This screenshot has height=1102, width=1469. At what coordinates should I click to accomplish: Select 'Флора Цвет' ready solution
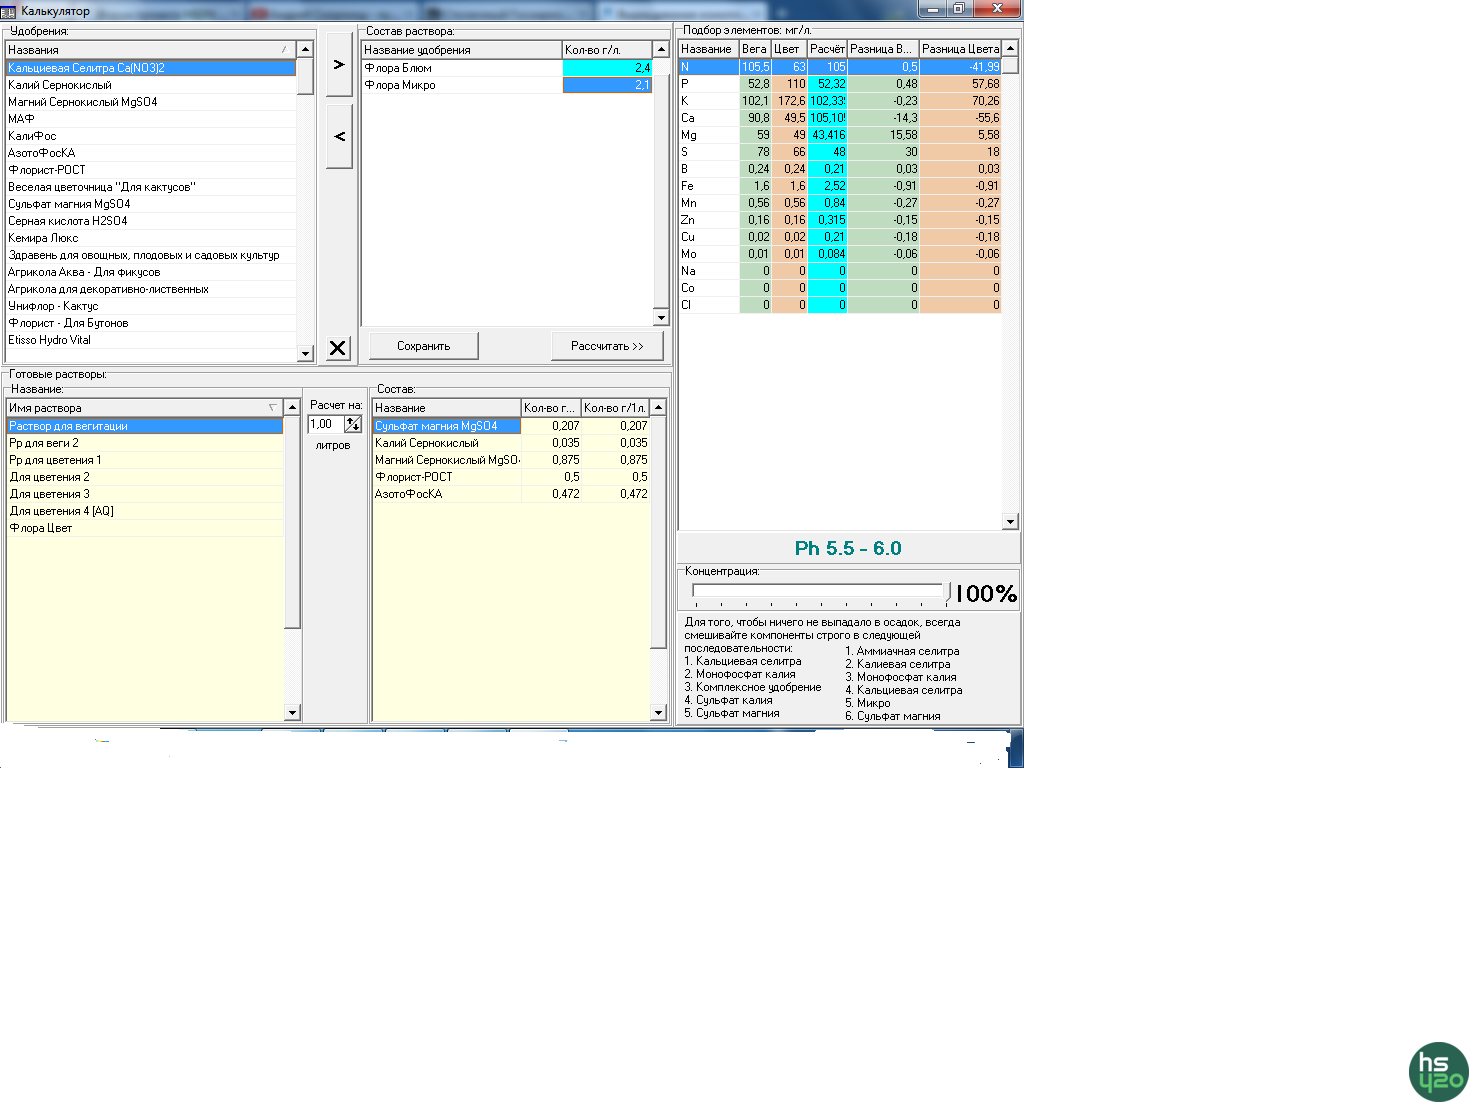point(41,528)
